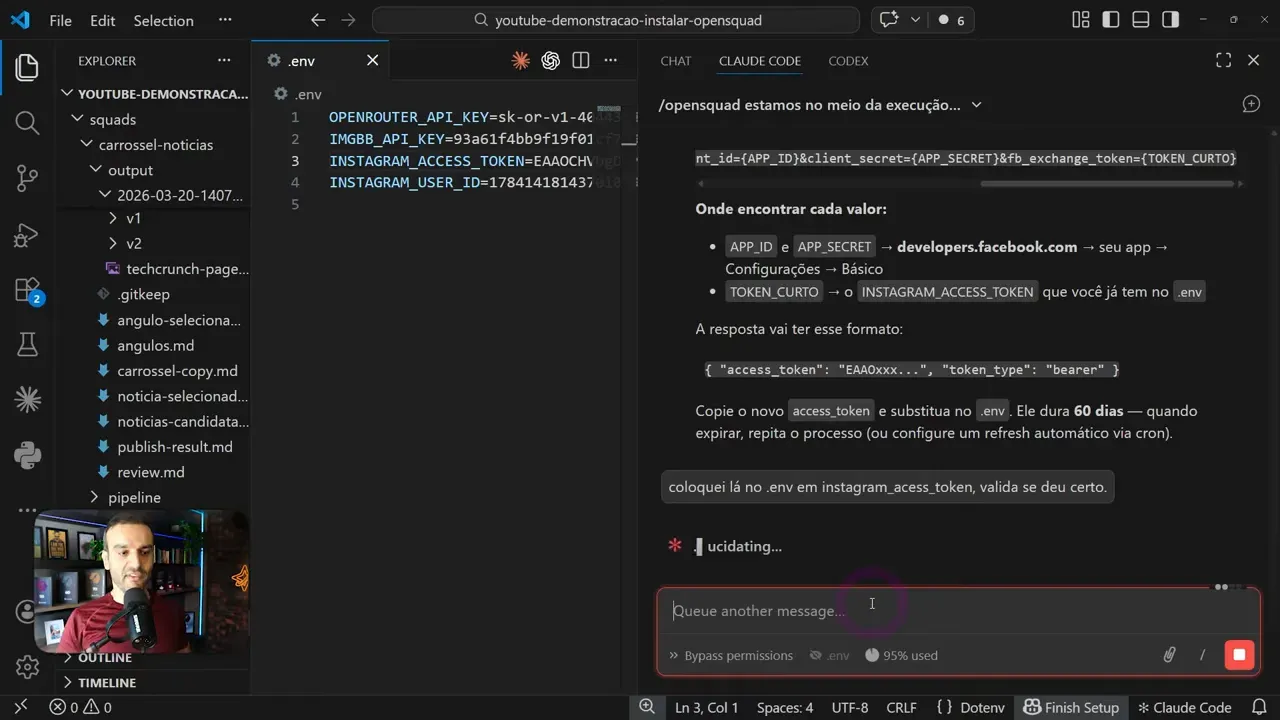Switch to the CODEX tab

(x=848, y=61)
